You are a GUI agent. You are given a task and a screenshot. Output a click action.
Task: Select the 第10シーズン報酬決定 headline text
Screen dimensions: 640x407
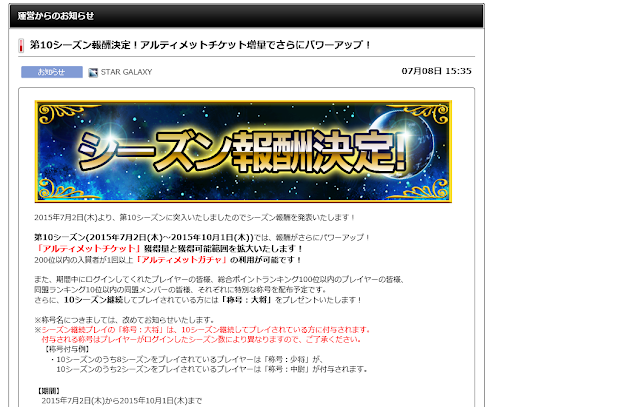pos(200,44)
